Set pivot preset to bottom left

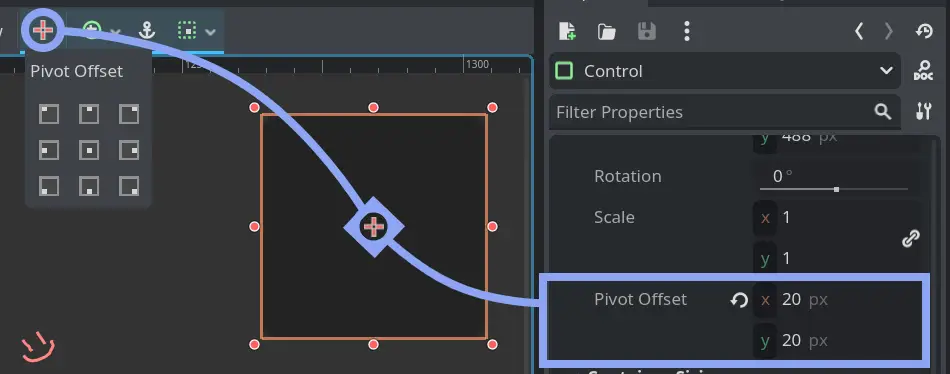(x=49, y=185)
